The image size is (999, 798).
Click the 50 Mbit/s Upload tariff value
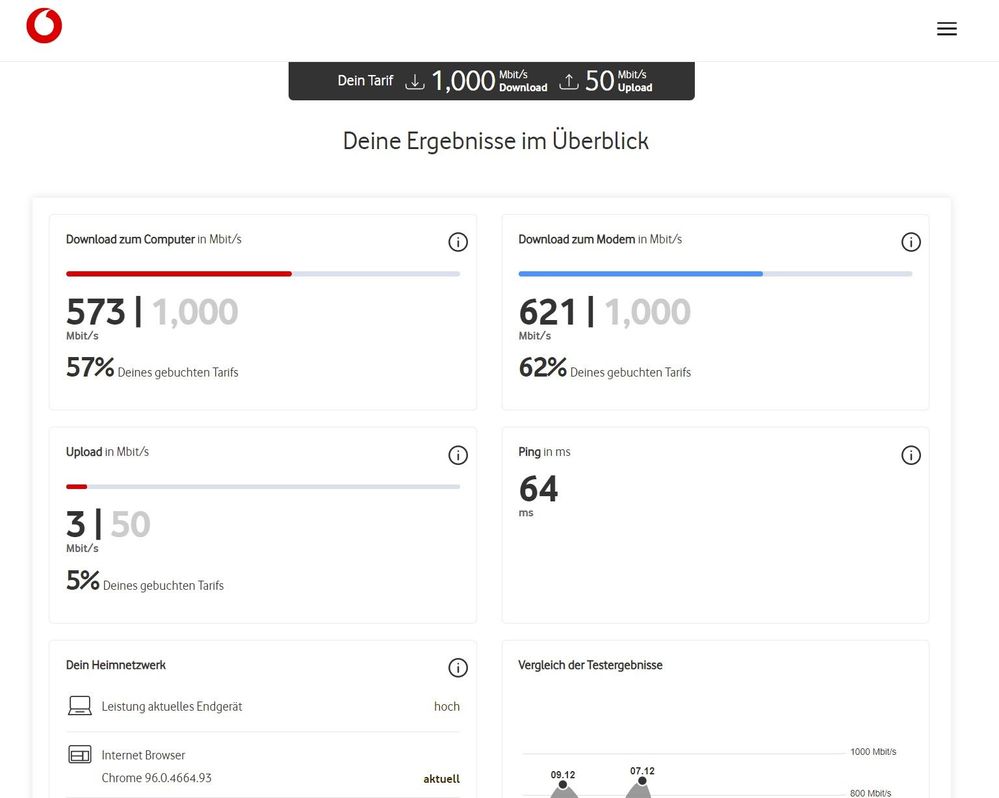tap(619, 81)
